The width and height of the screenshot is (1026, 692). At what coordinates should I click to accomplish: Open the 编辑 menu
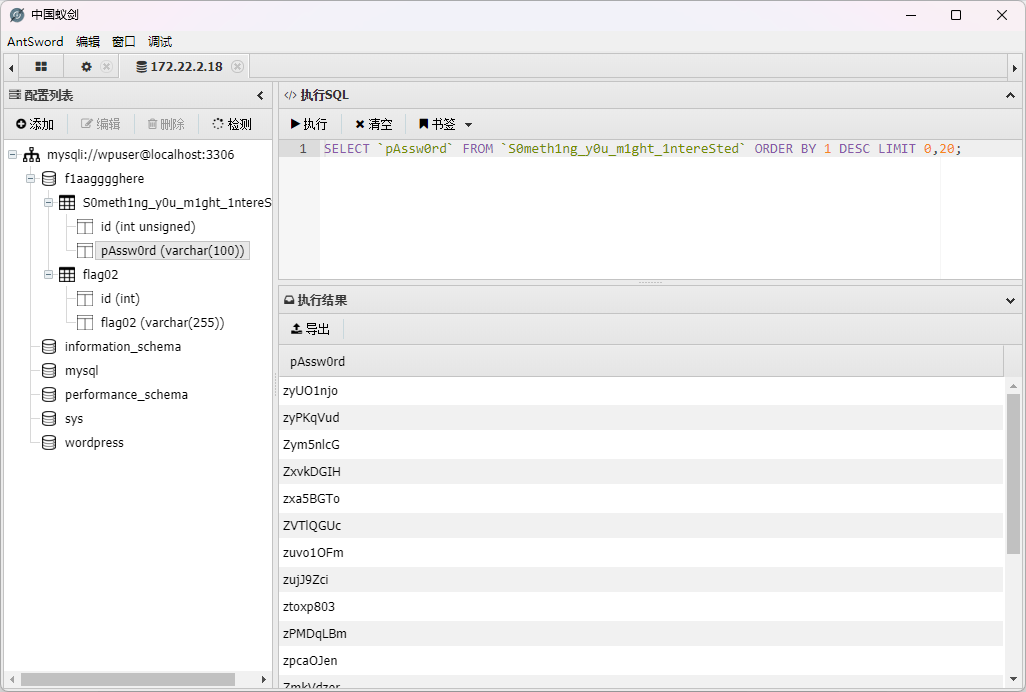[x=88, y=42]
